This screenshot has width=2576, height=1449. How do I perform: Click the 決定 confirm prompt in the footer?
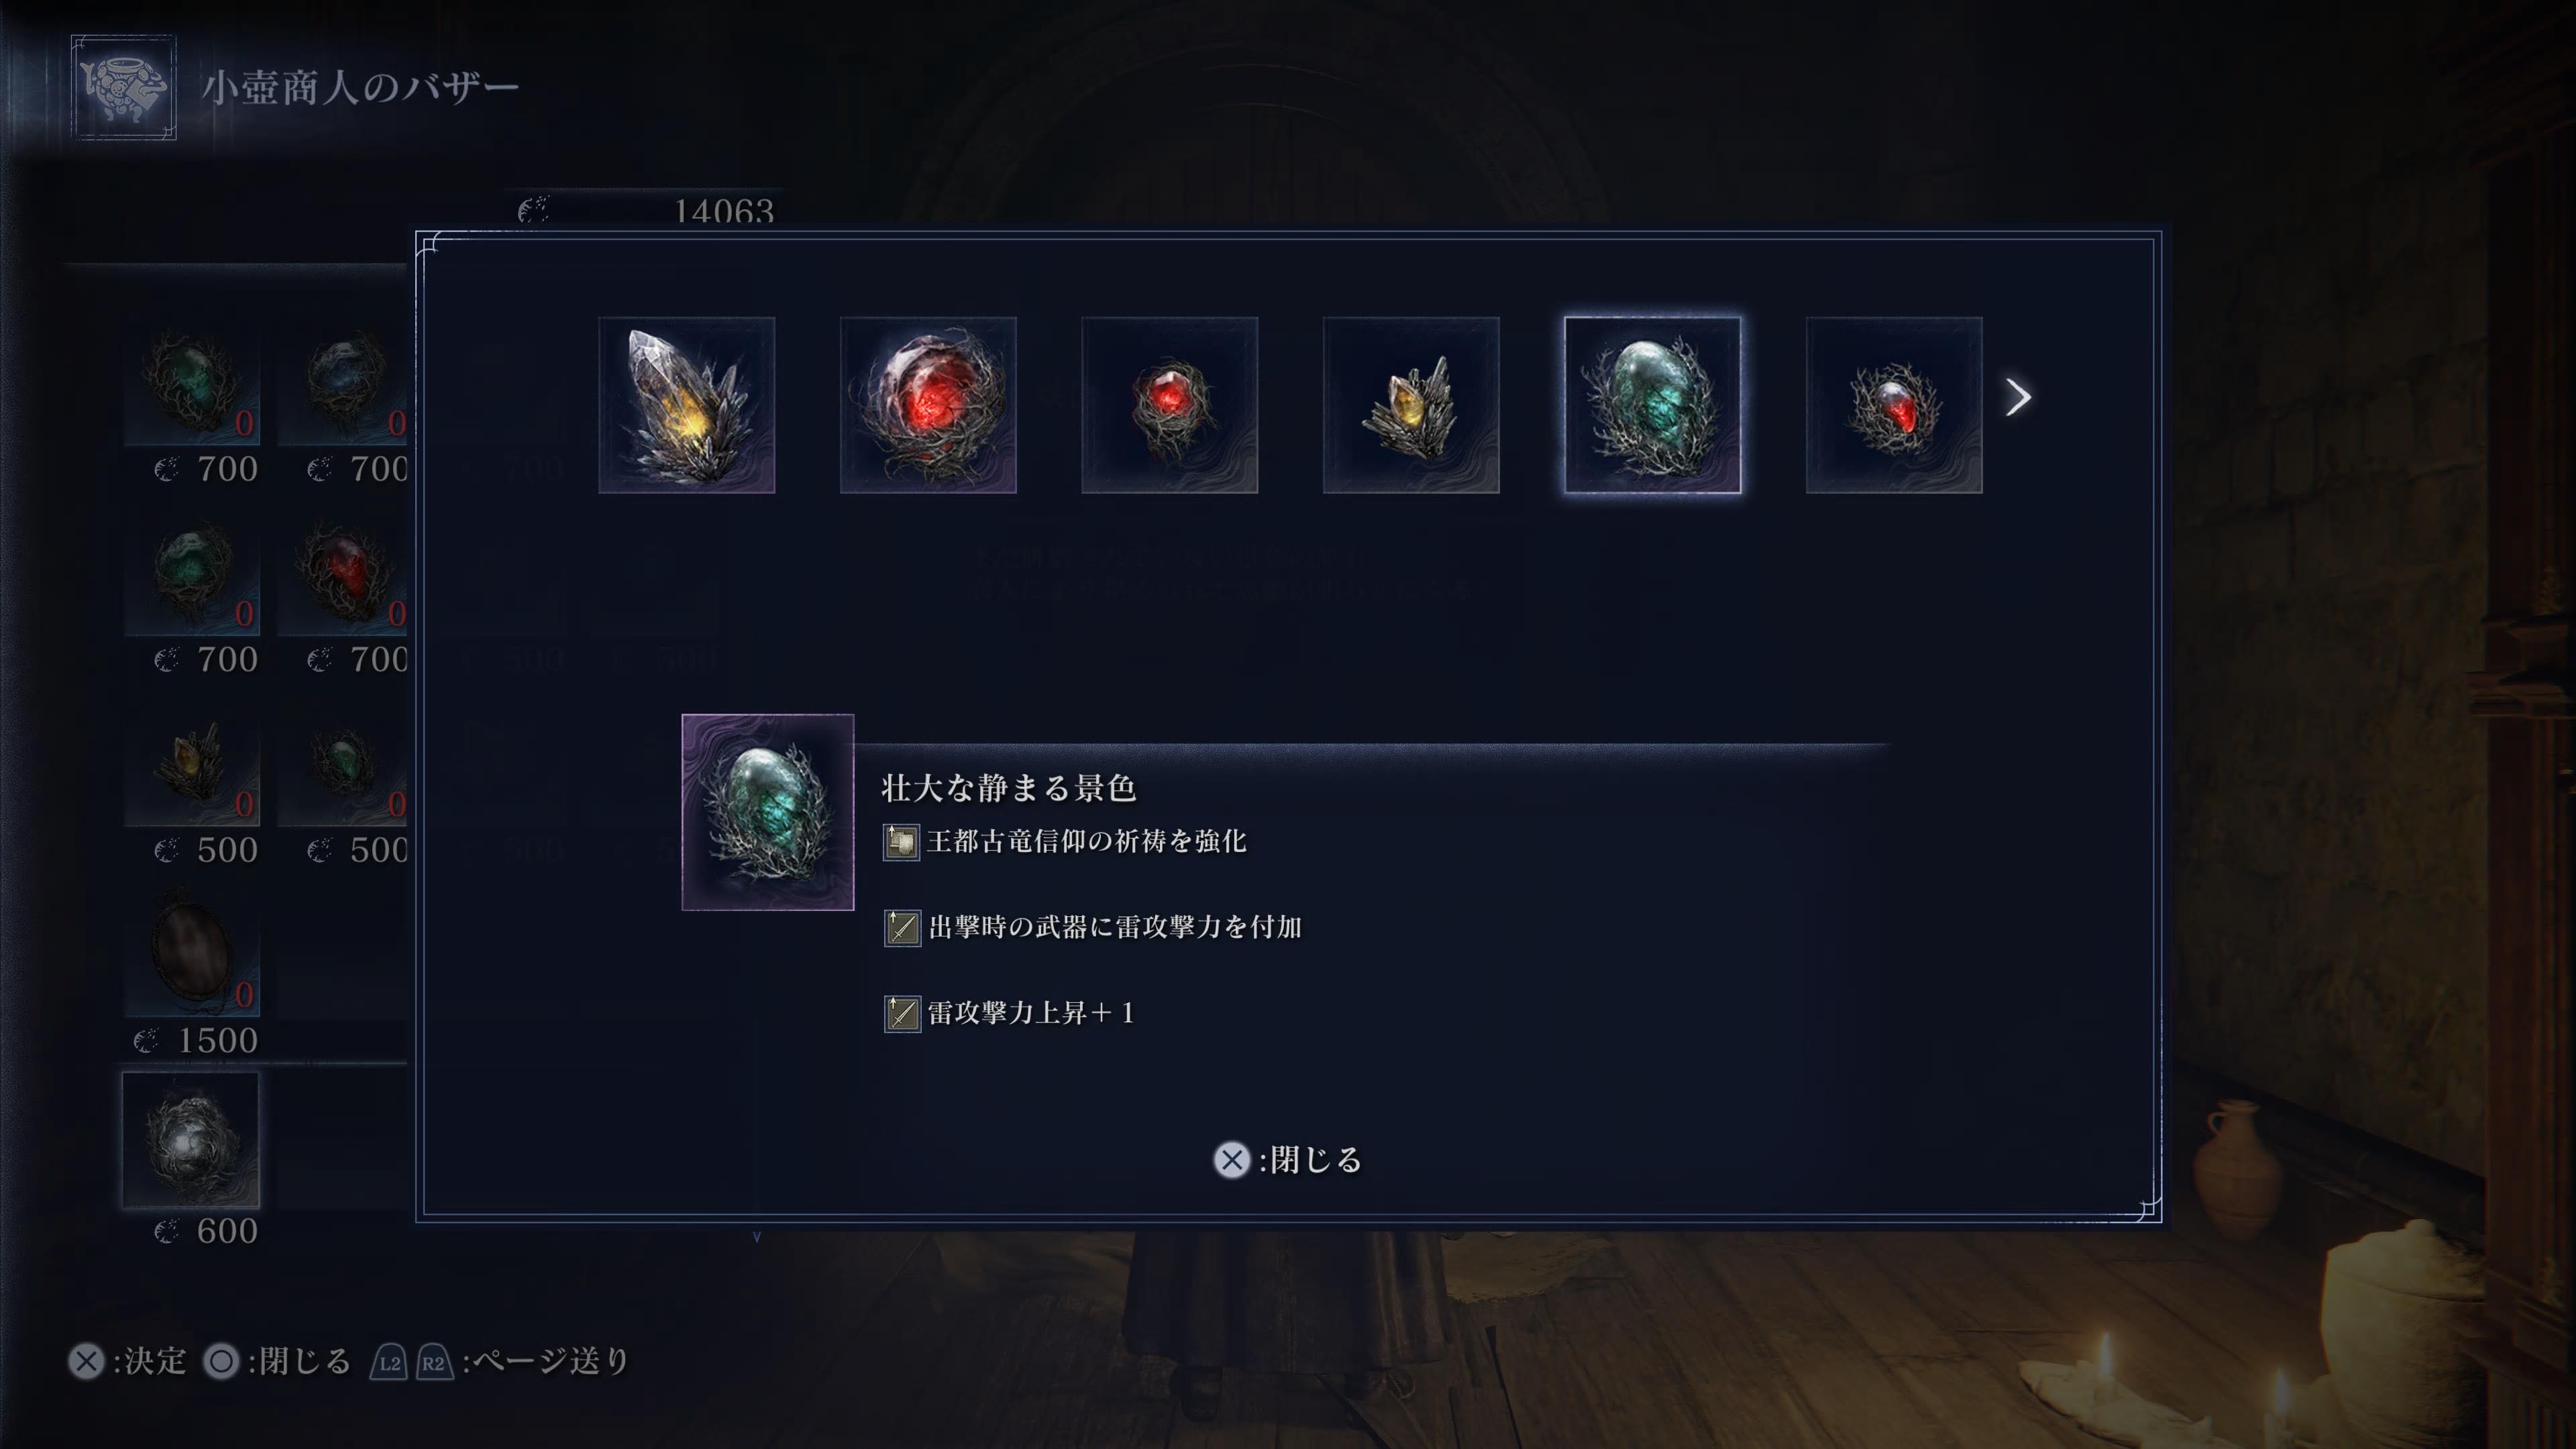pos(127,1361)
